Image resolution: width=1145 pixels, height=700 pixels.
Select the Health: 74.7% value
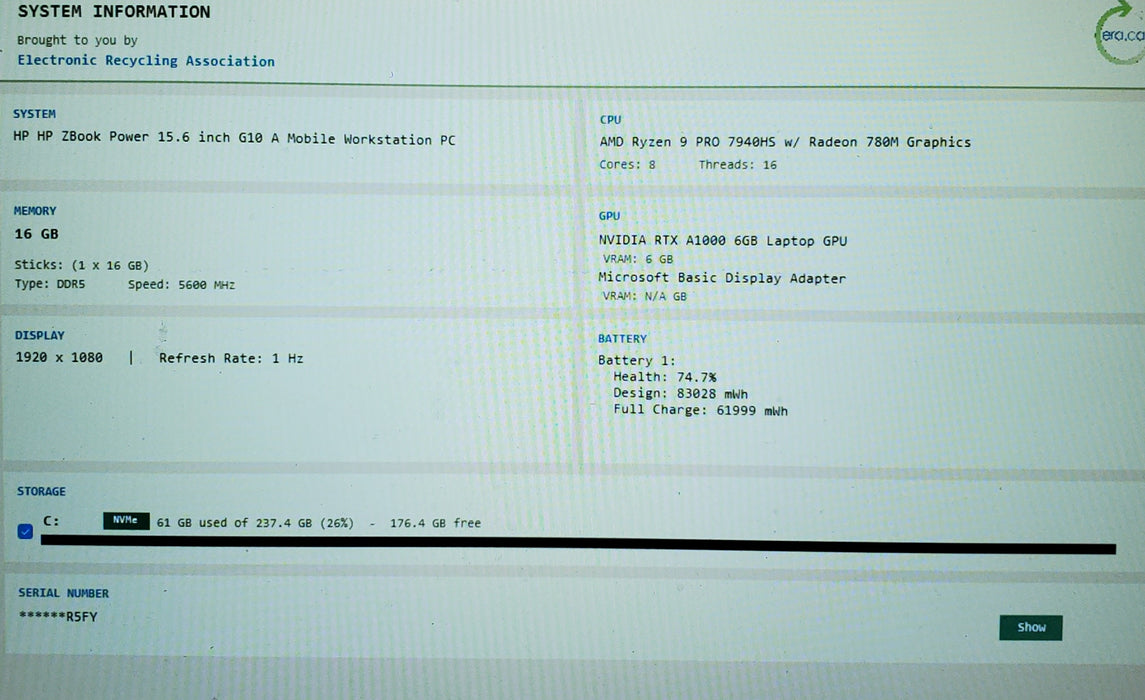coord(665,377)
